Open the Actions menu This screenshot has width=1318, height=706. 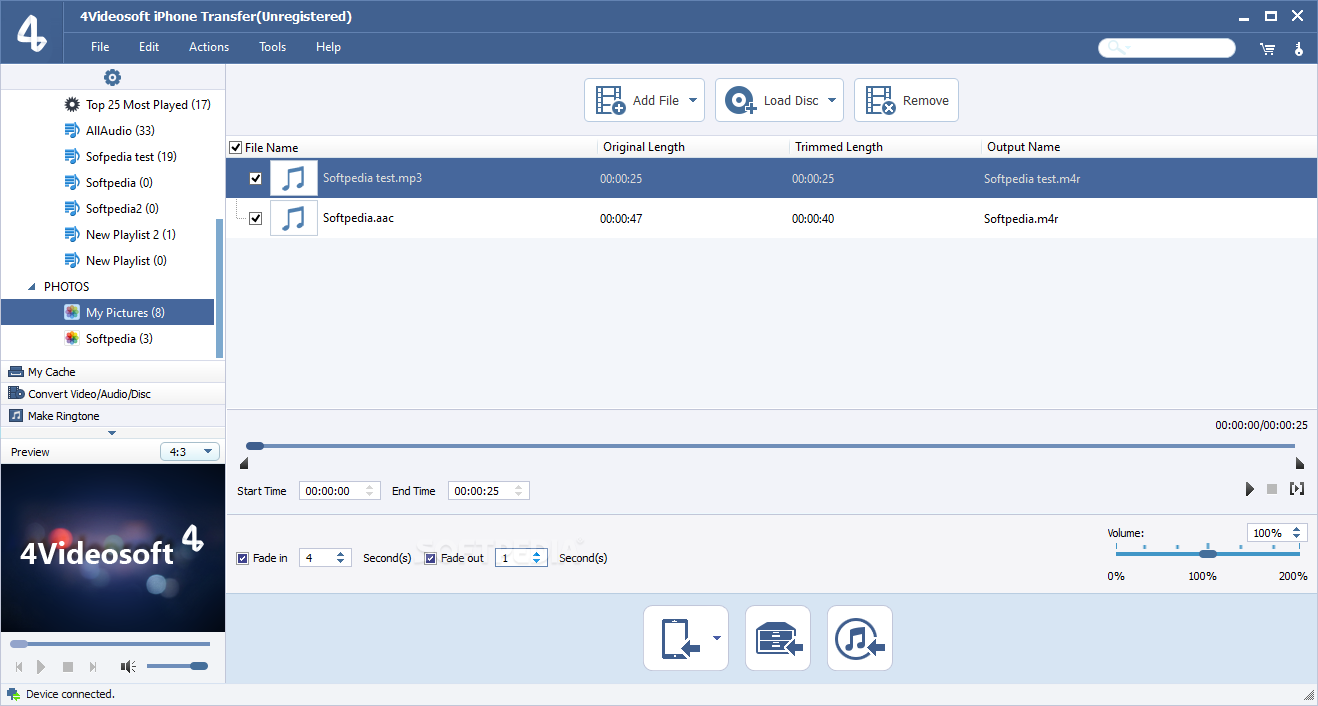[209, 47]
